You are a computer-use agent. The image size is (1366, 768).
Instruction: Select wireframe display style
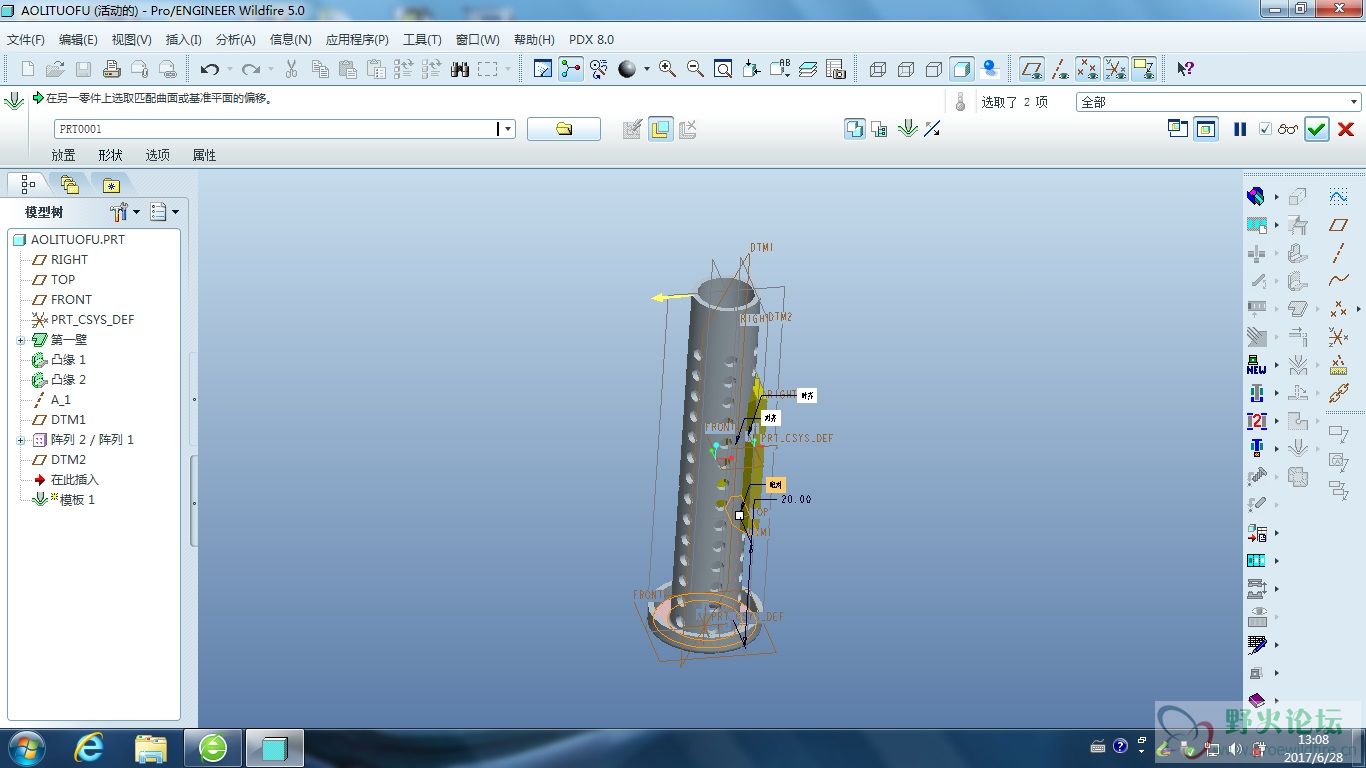878,69
